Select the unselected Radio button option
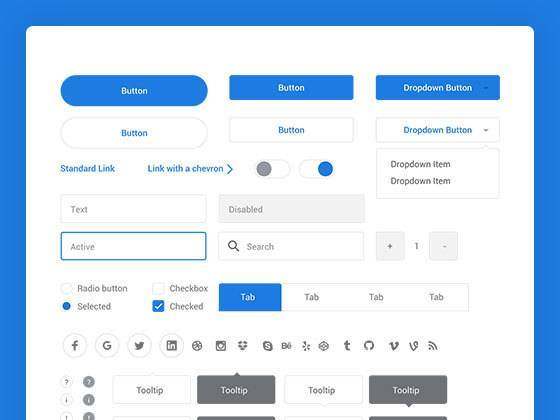Screen dimensions: 560x420 (66, 288)
